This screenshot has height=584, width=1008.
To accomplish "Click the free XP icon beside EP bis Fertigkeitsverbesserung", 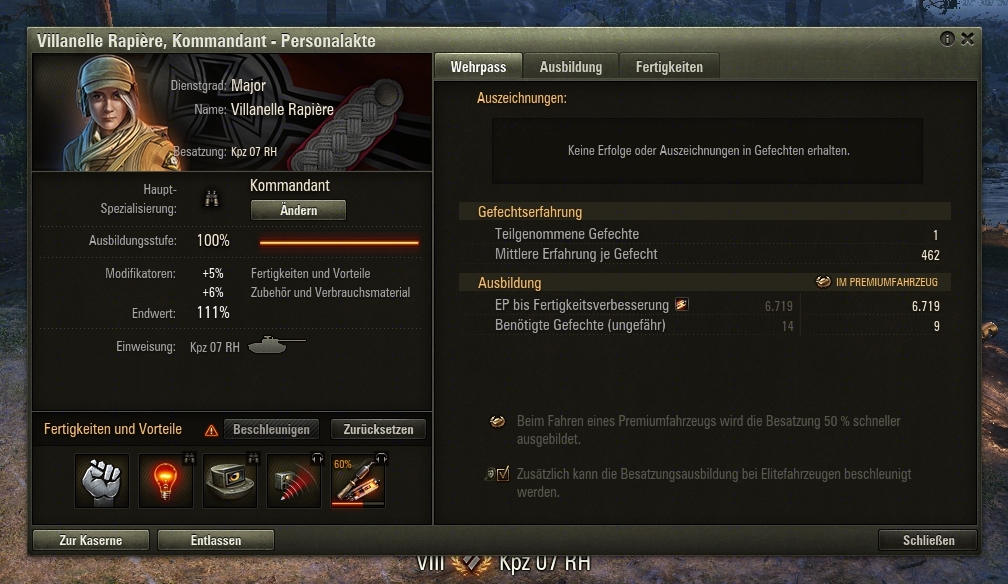I will [681, 305].
